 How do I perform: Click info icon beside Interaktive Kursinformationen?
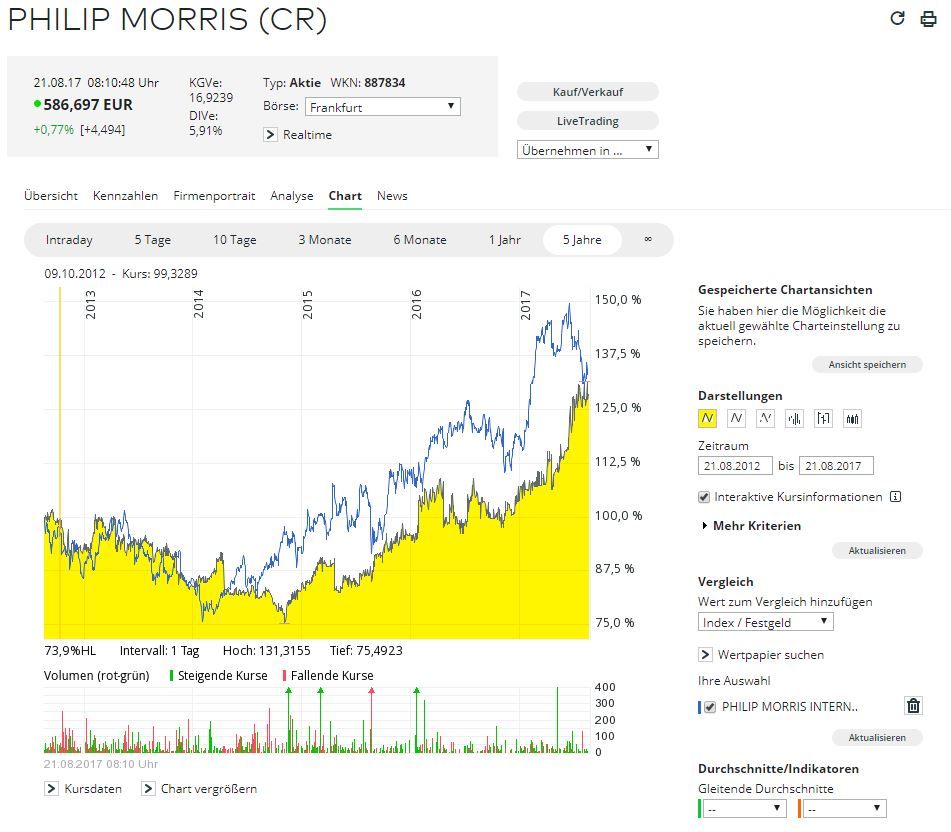[x=896, y=496]
